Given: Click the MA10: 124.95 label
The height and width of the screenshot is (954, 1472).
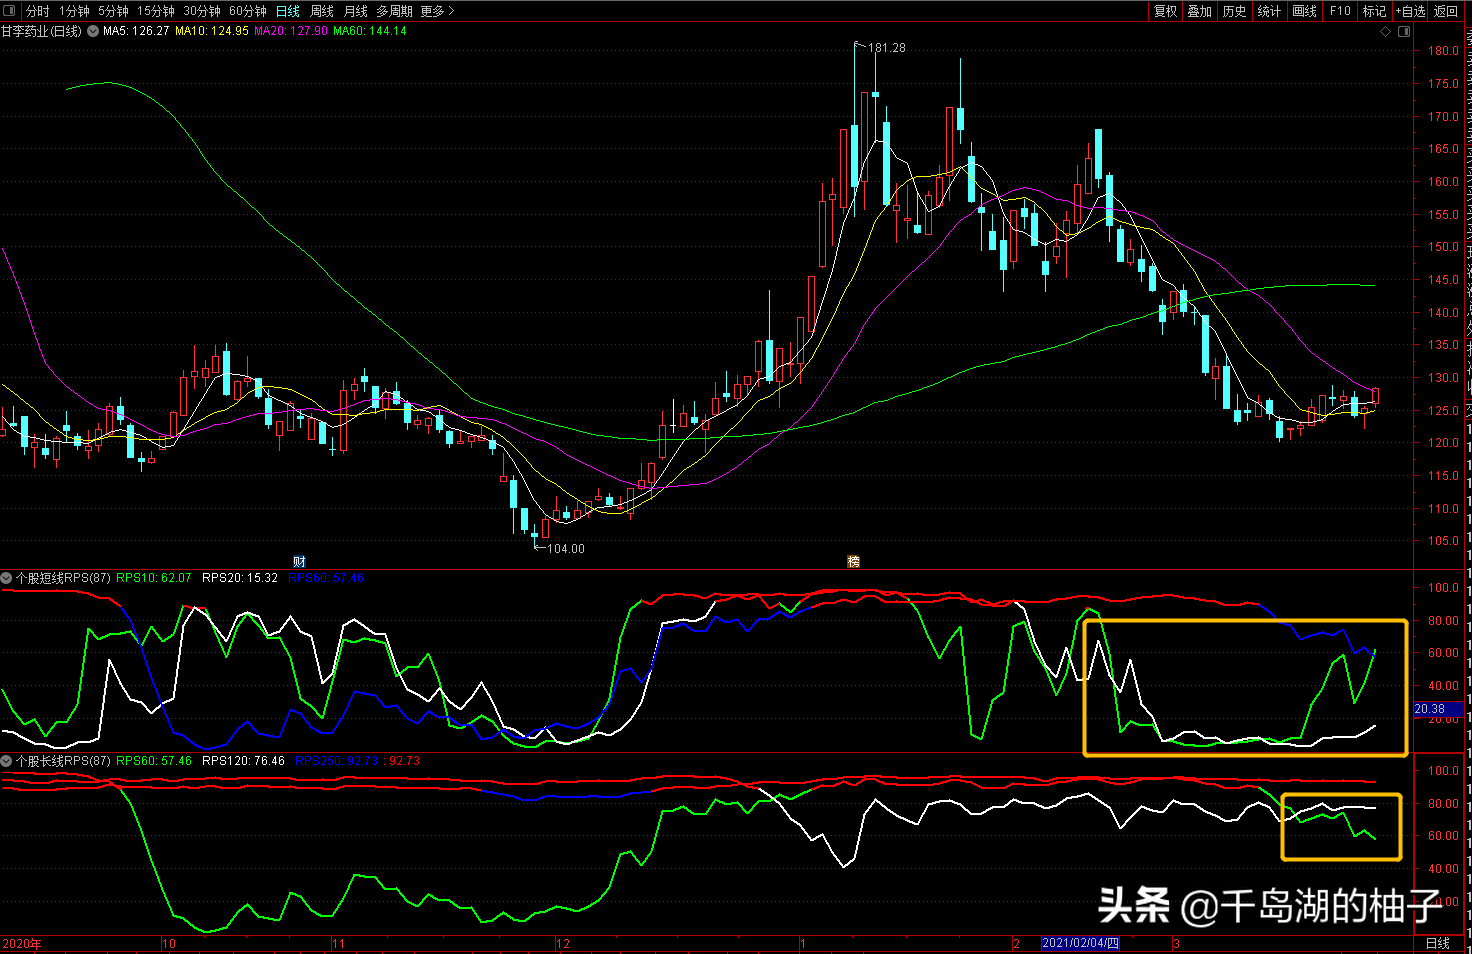Looking at the screenshot, I should click(x=212, y=31).
